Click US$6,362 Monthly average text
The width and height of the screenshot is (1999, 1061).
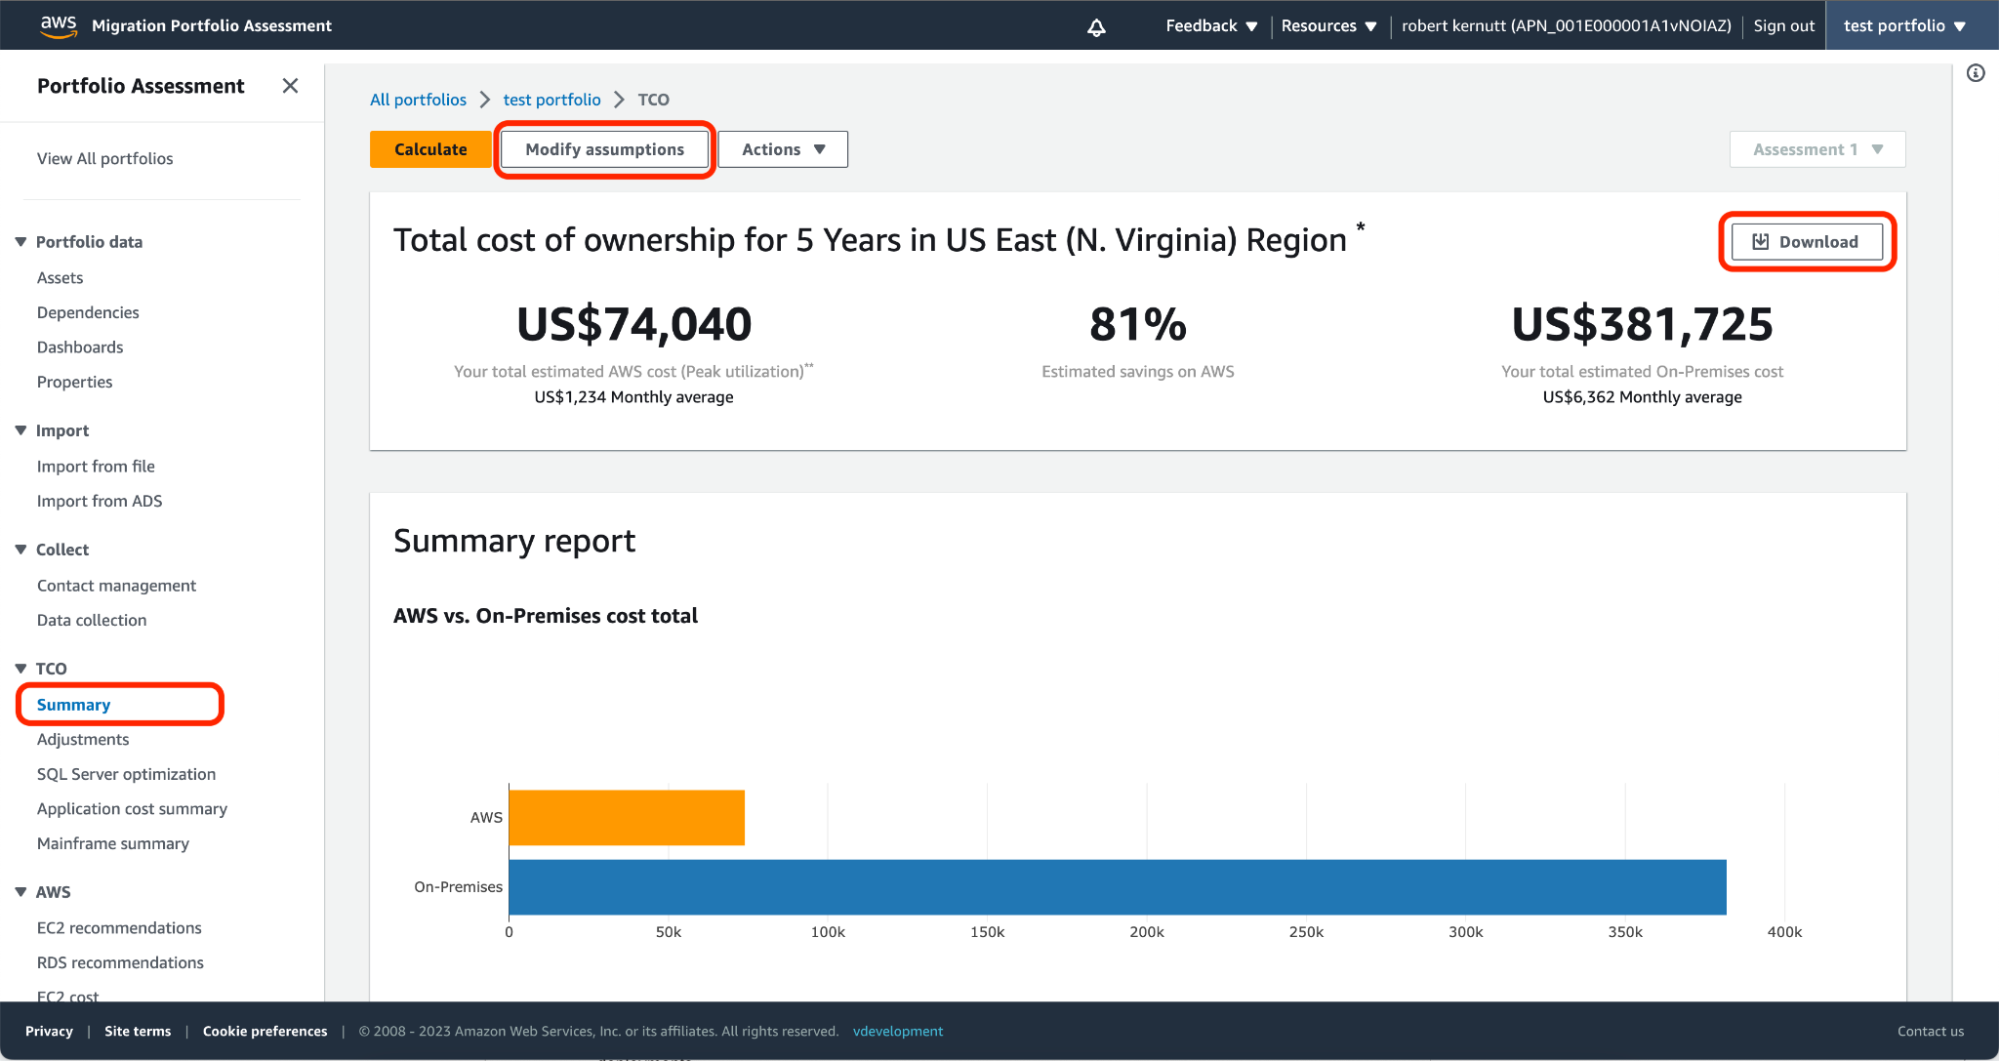(x=1642, y=398)
